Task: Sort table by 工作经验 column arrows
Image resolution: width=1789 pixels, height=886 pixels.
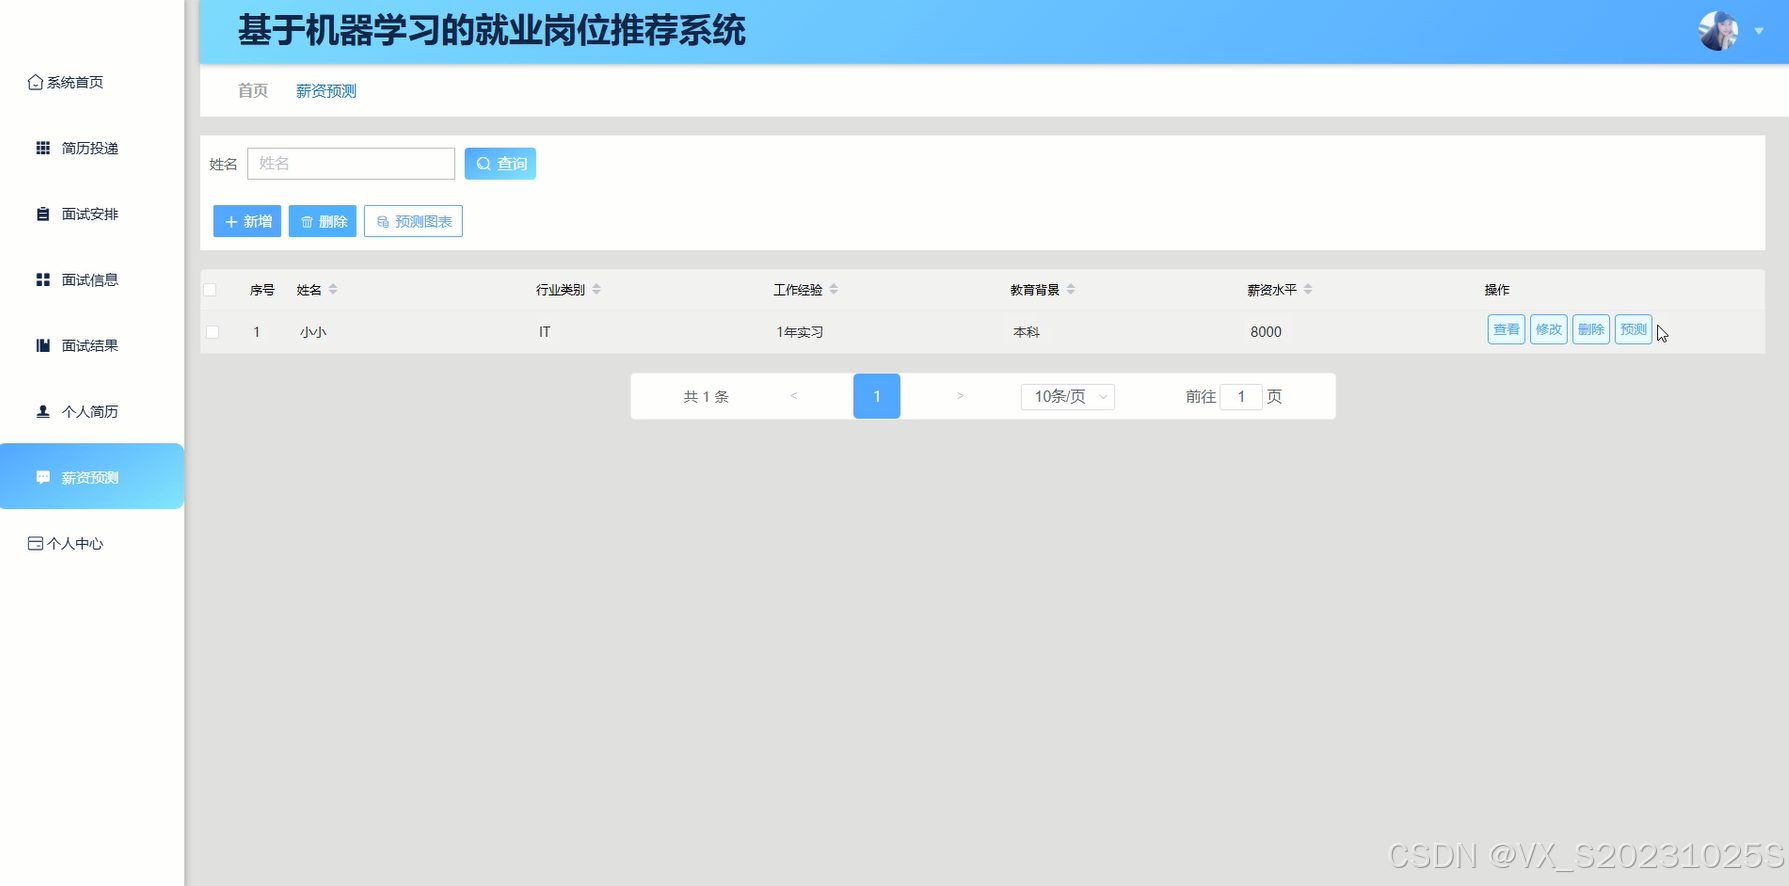Action: [x=833, y=289]
